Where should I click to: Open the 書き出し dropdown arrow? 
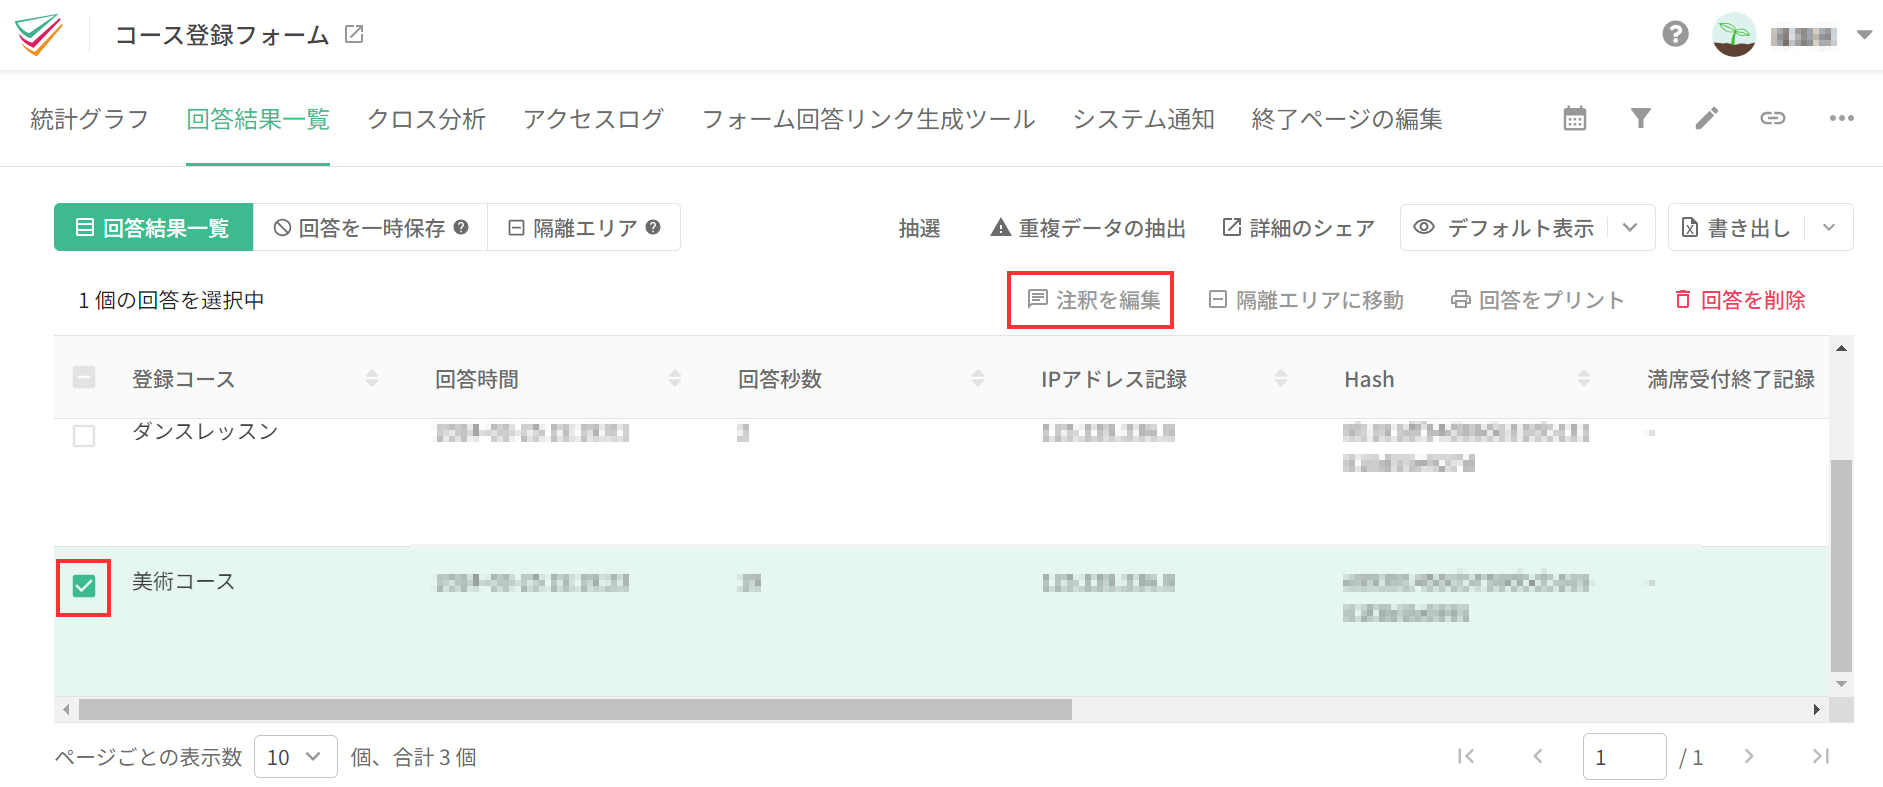[1829, 227]
